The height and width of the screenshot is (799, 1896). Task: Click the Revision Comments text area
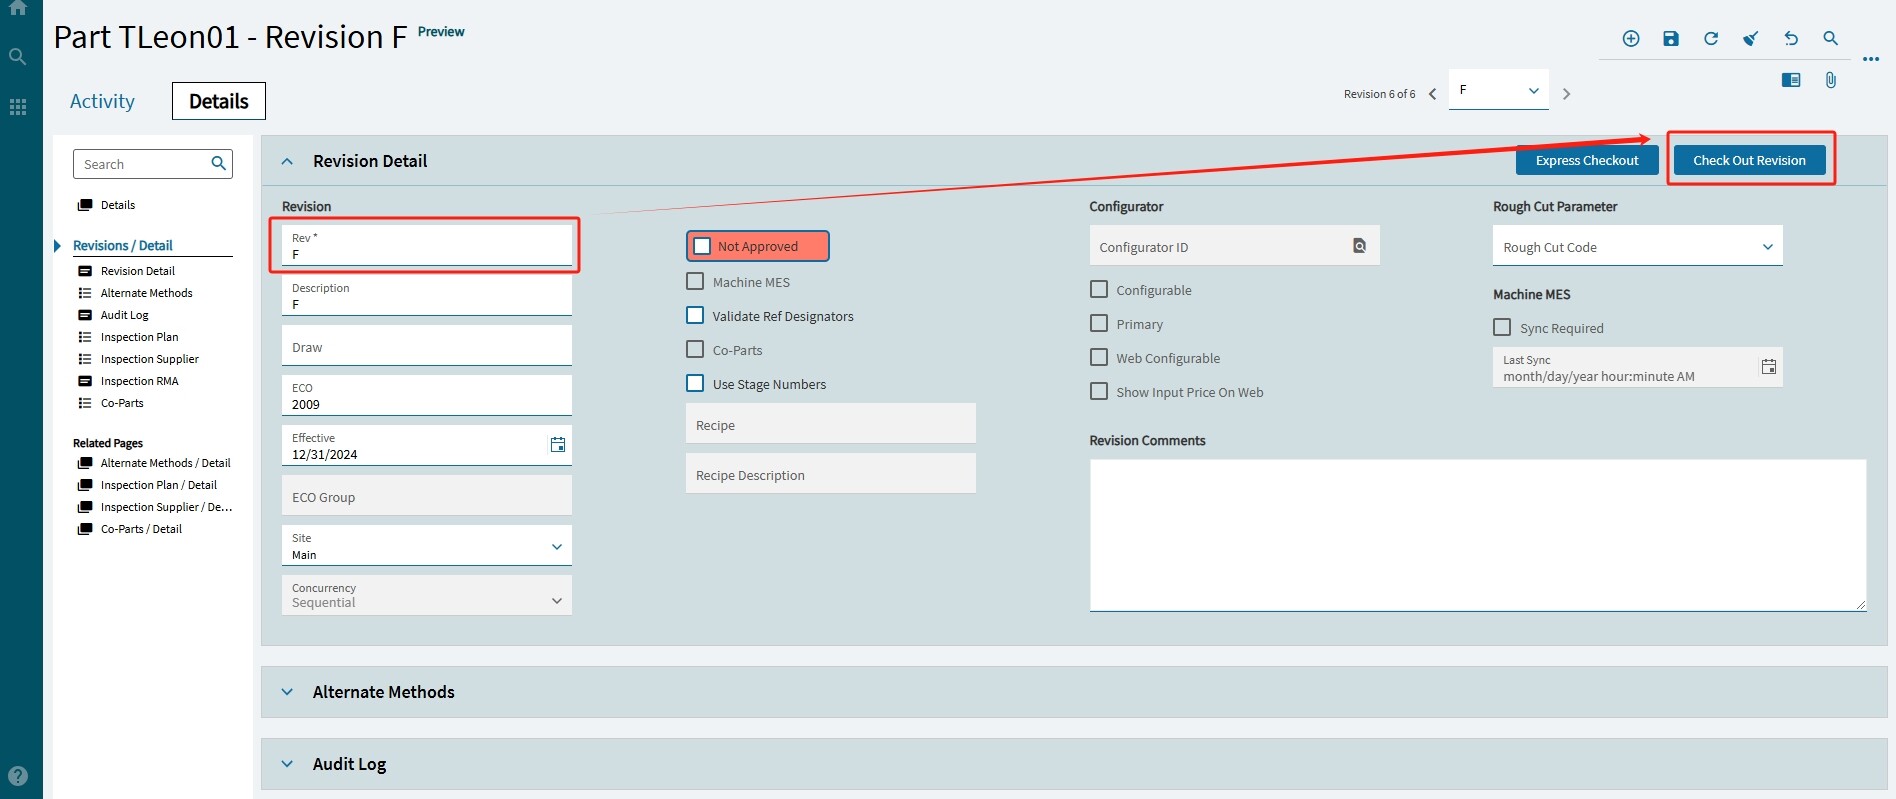point(1478,535)
